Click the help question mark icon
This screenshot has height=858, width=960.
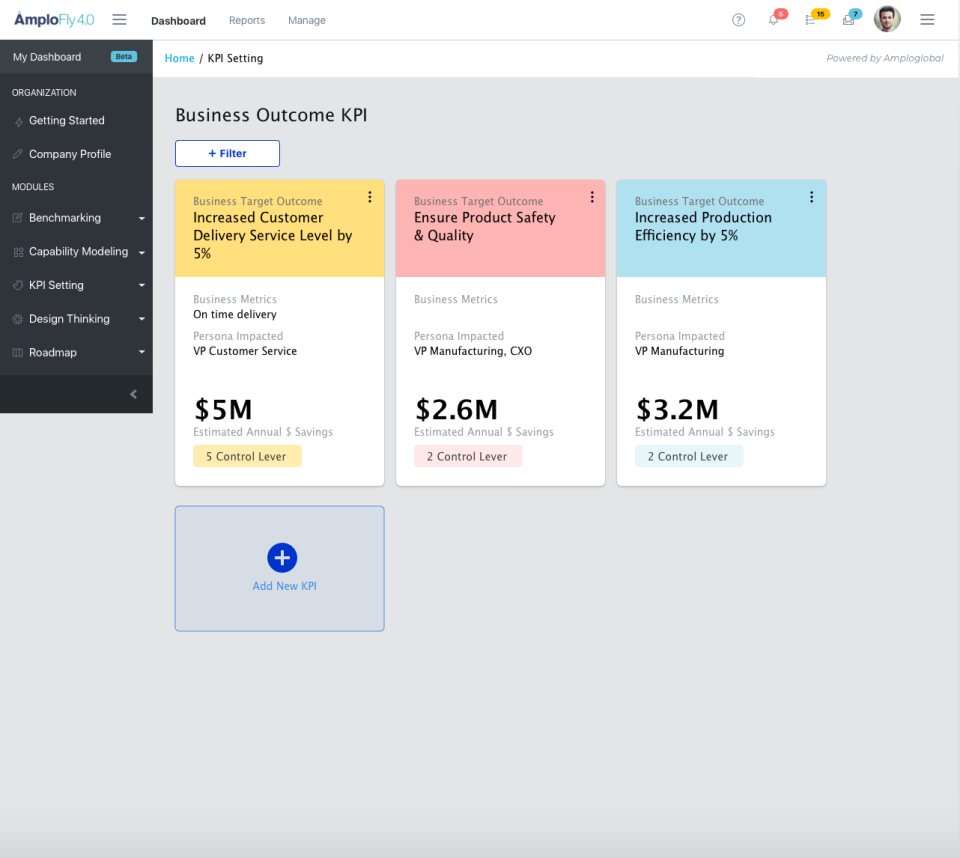[x=738, y=20]
